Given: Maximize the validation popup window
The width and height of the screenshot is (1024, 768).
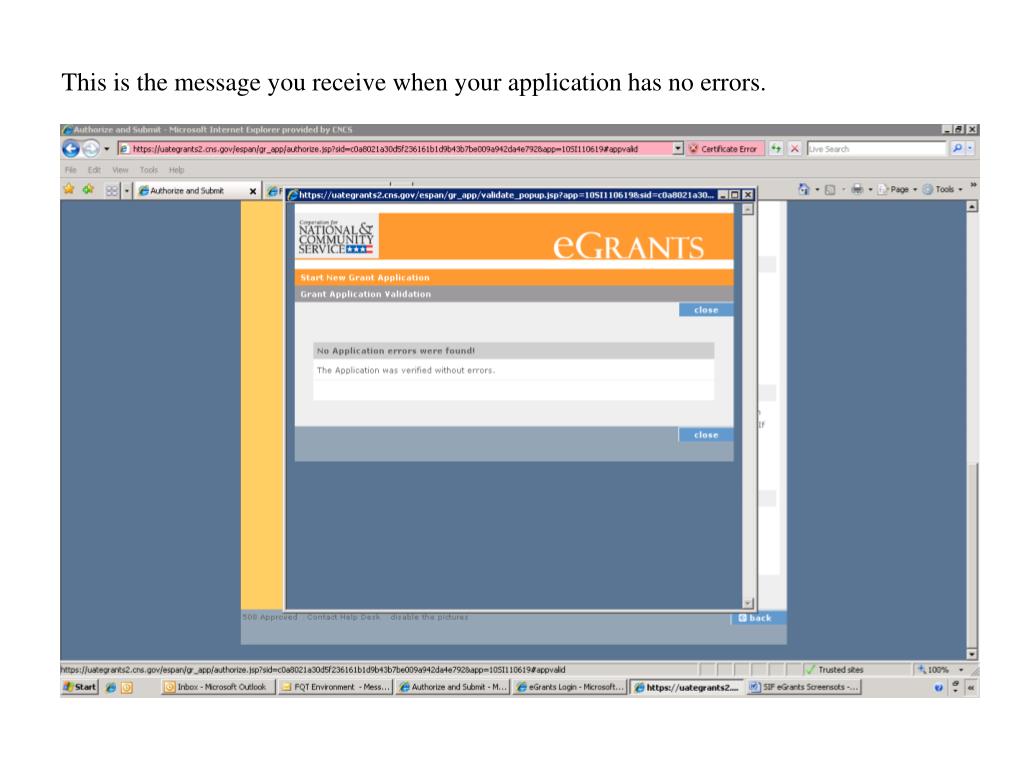Looking at the screenshot, I should coord(735,195).
